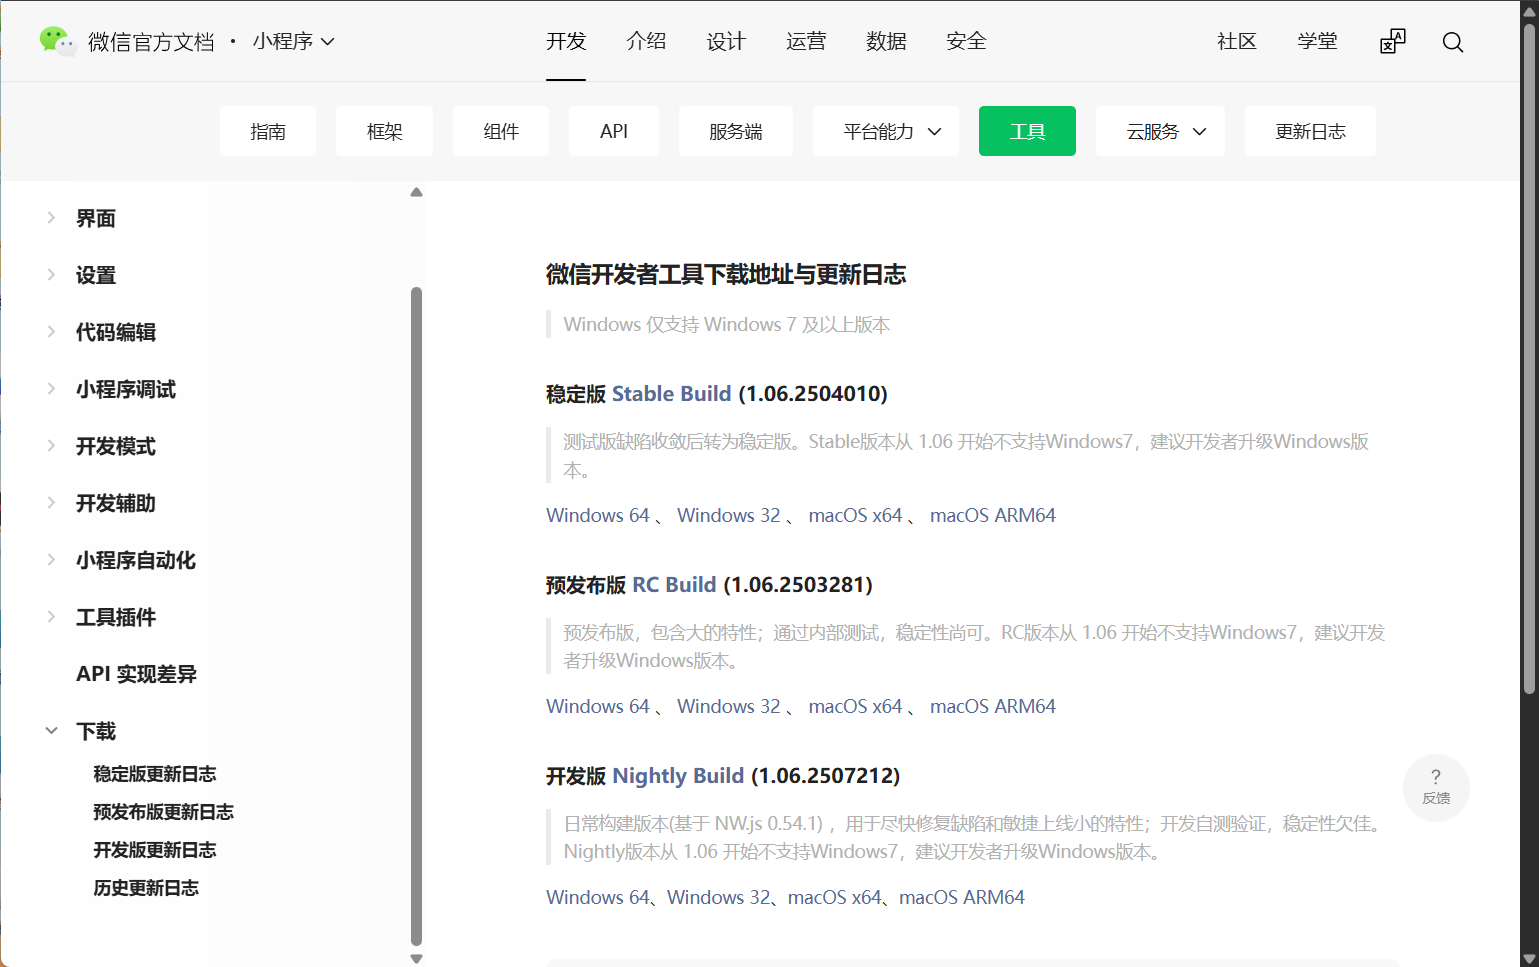Switch to the 介绍 top tab
The width and height of the screenshot is (1539, 967).
coord(646,41)
